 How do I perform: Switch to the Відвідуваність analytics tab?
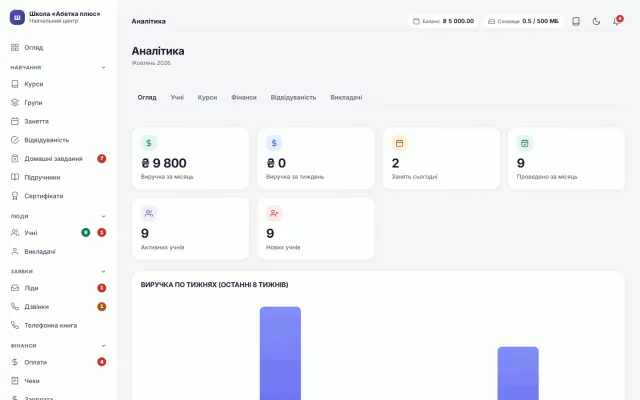click(293, 98)
